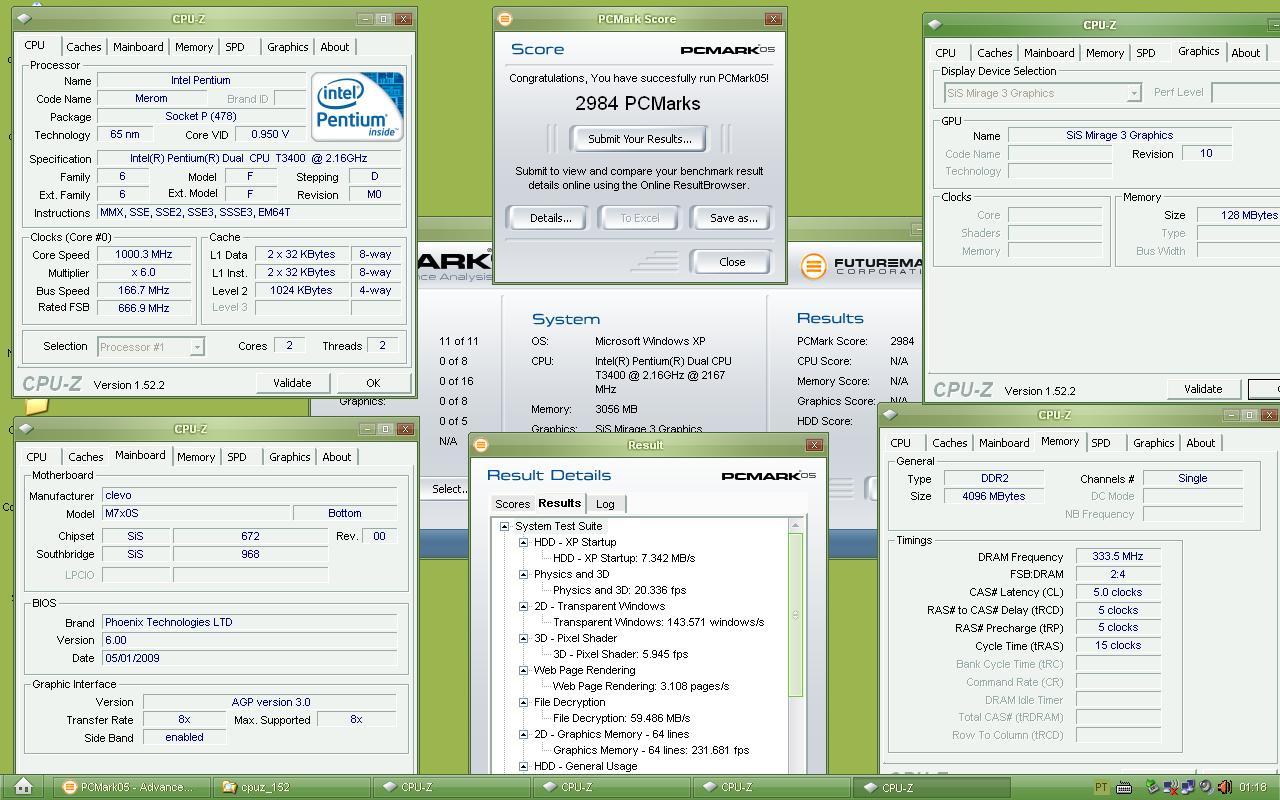Open the cpuz_152 folder taskbar item

point(293,787)
